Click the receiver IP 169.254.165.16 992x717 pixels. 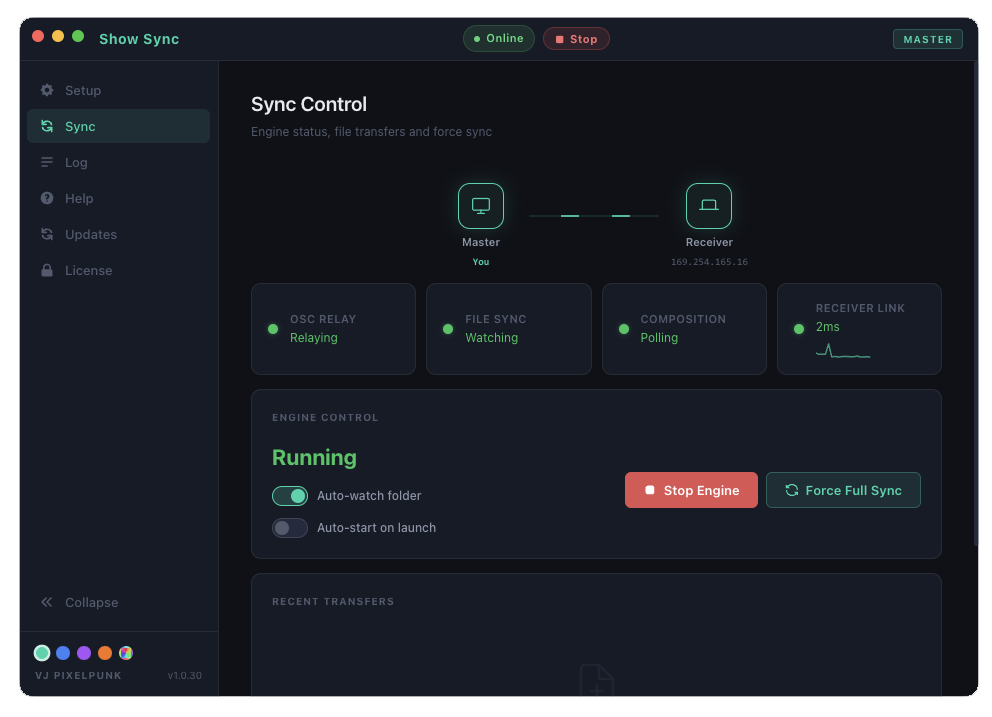(709, 262)
